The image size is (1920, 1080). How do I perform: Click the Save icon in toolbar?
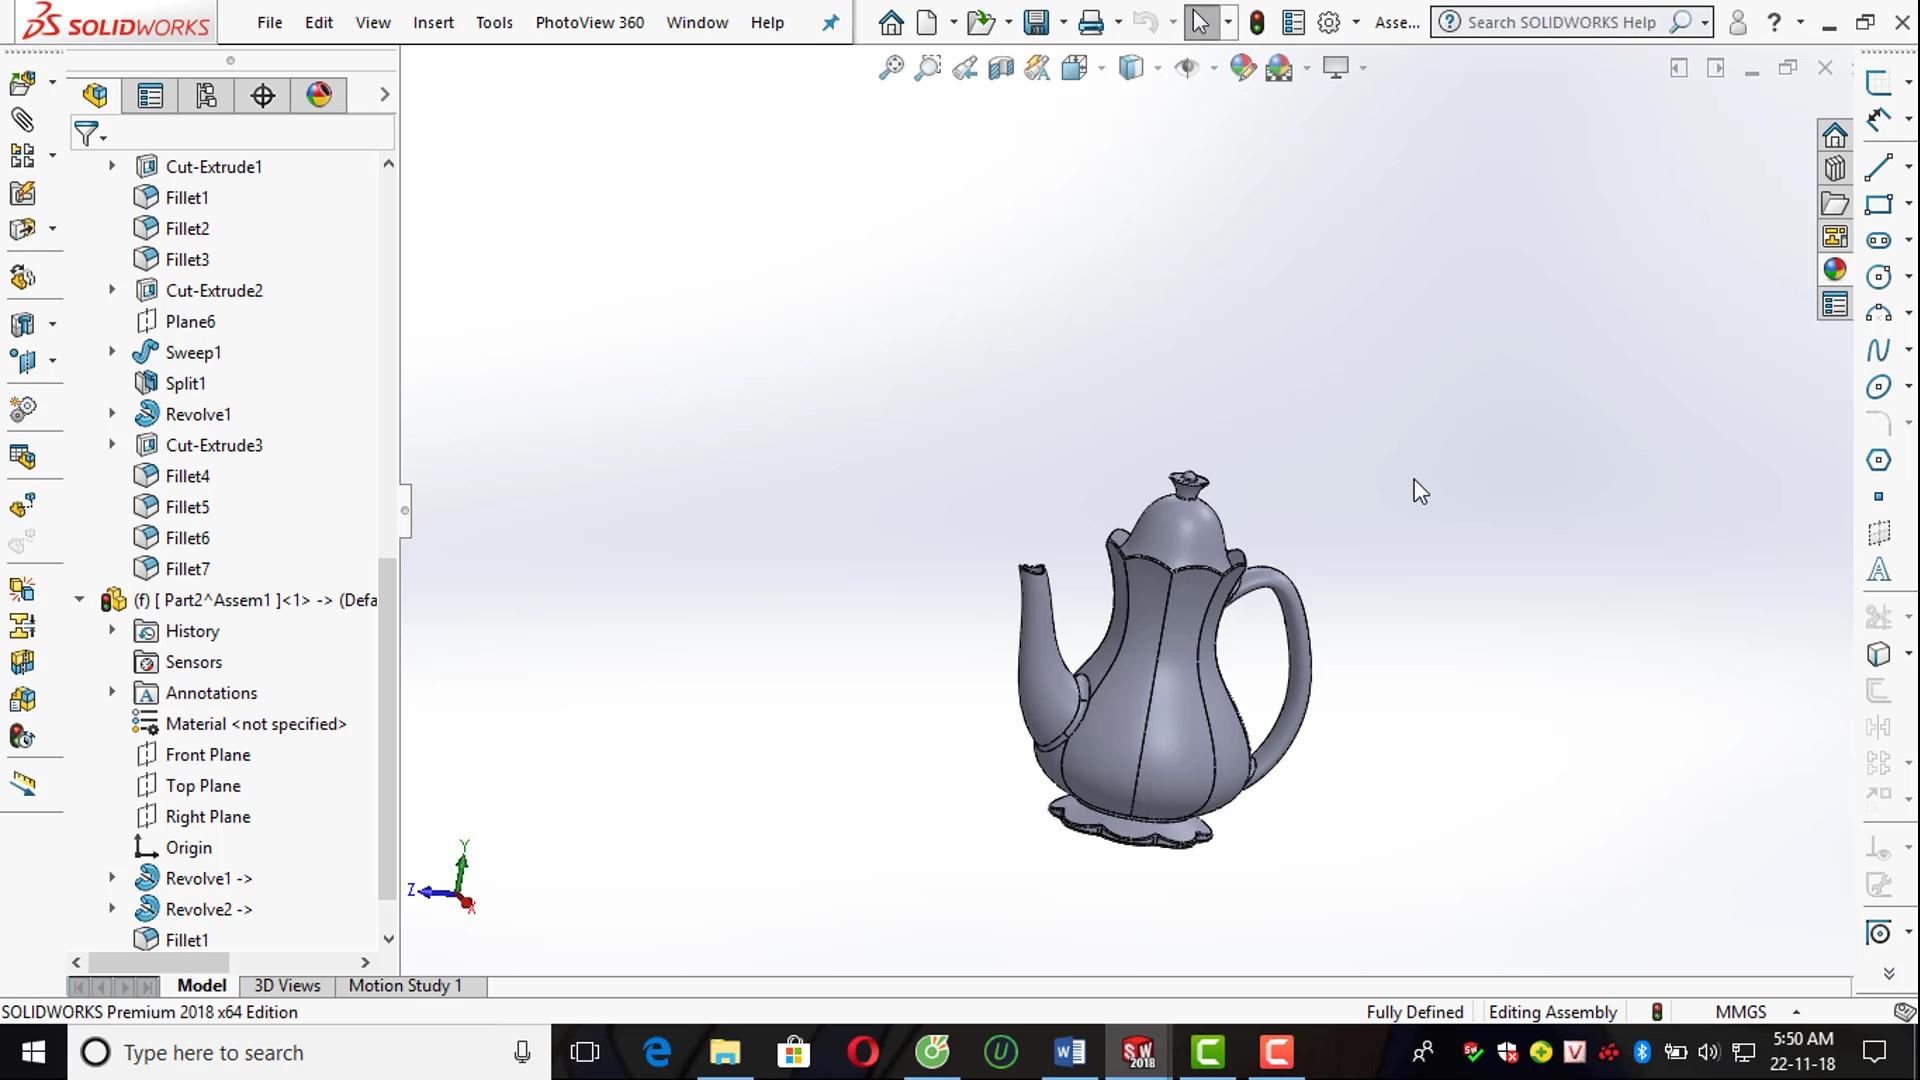[1036, 22]
